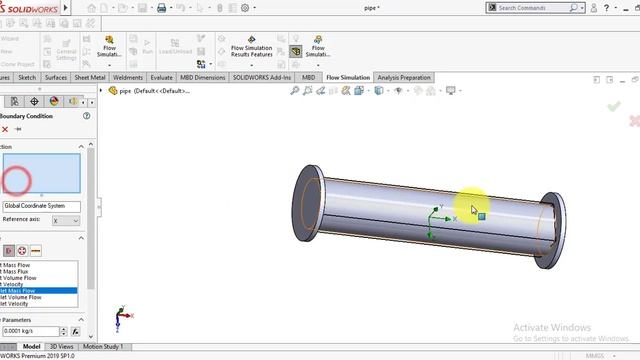Open the Search Commands dropdown arrow

(582, 8)
